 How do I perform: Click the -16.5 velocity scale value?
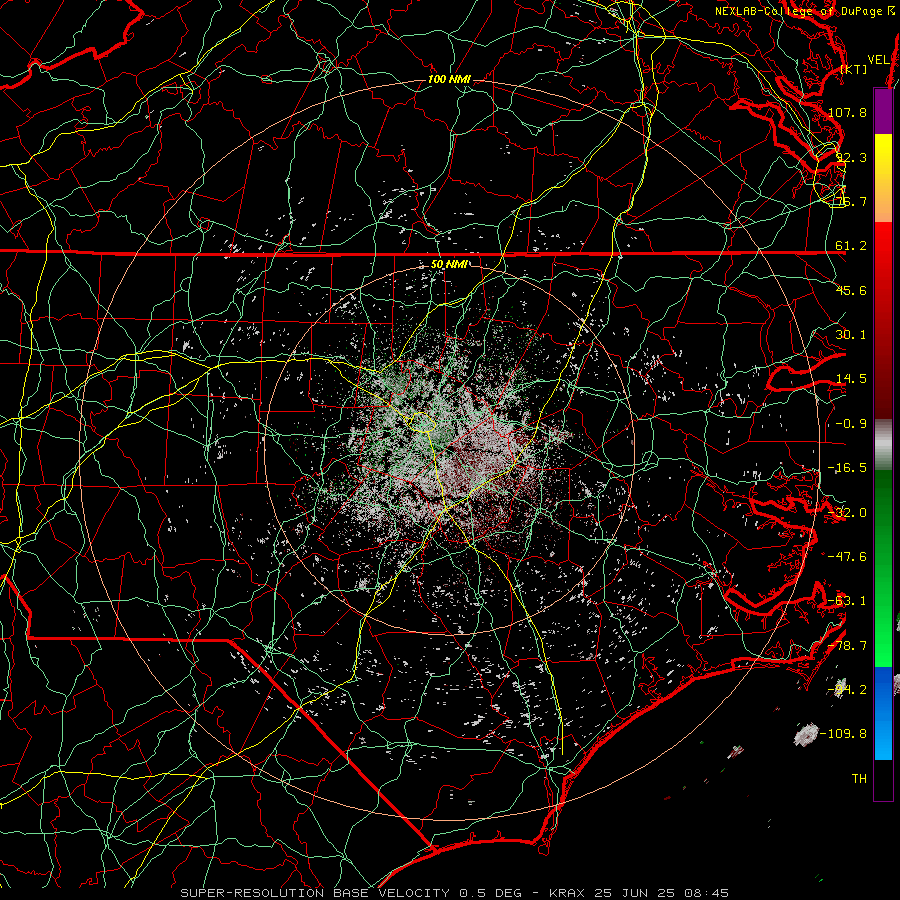coord(847,468)
